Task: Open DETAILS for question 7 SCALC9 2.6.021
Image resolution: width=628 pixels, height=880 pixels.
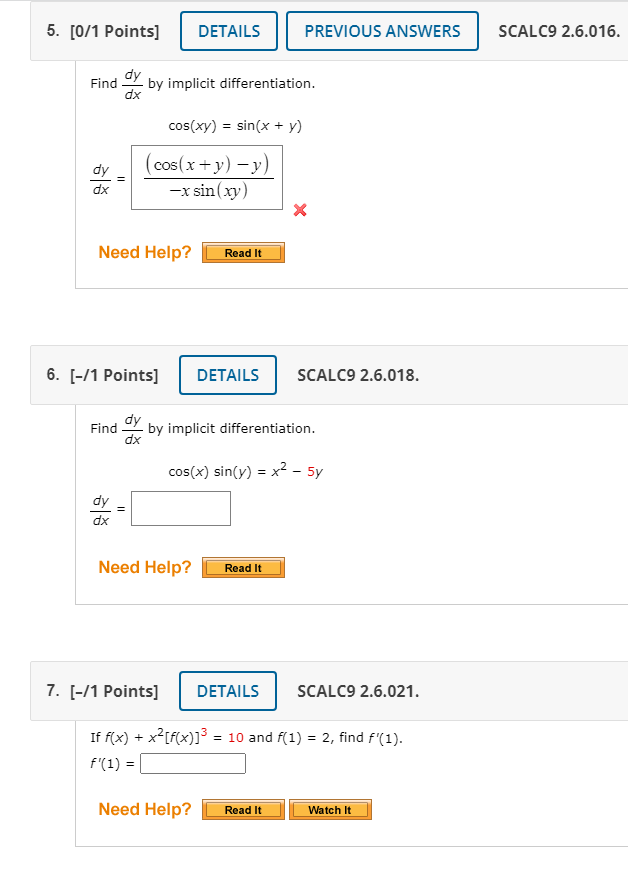Action: point(227,691)
